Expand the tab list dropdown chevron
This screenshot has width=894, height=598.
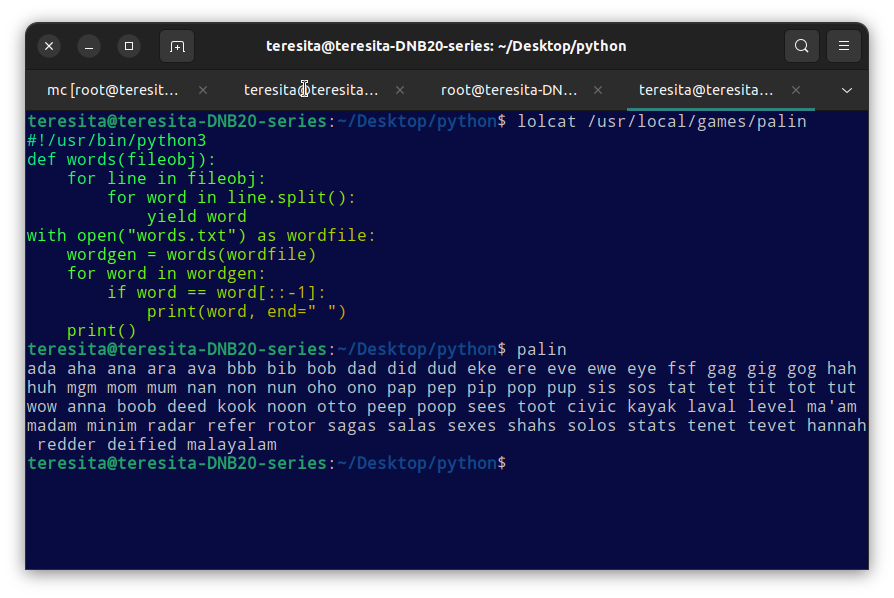point(847,90)
